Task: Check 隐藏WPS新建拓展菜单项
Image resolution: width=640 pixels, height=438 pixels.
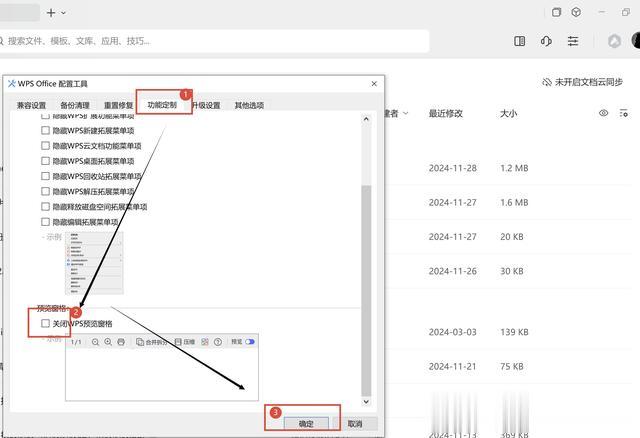Action: pyautogui.click(x=45, y=131)
